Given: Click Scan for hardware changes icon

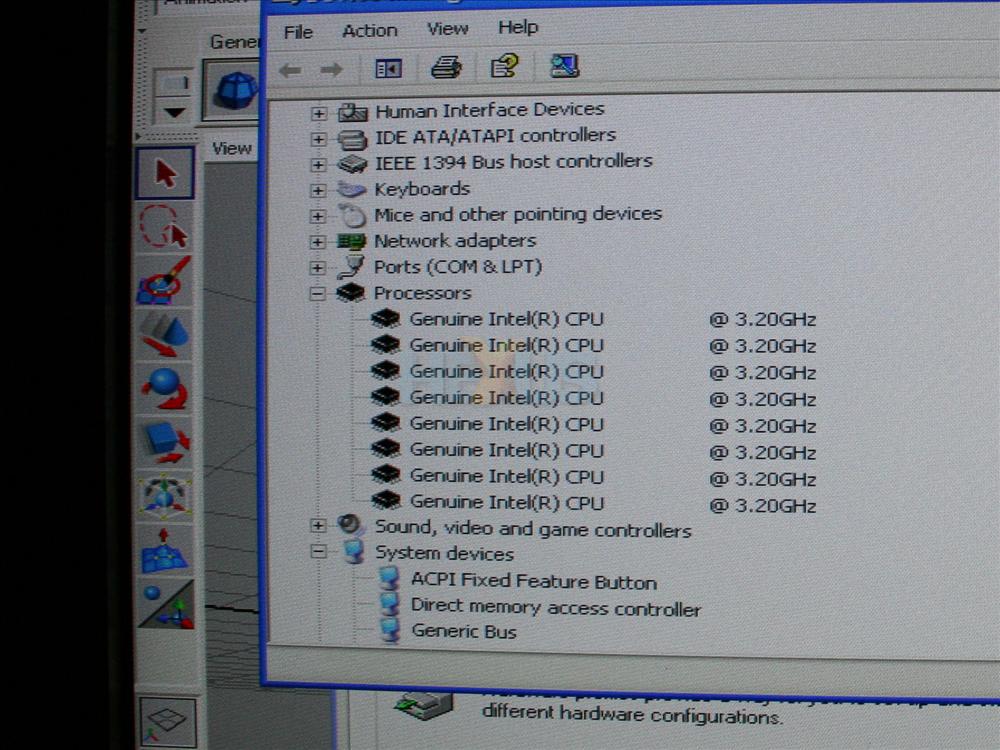Looking at the screenshot, I should tap(564, 65).
